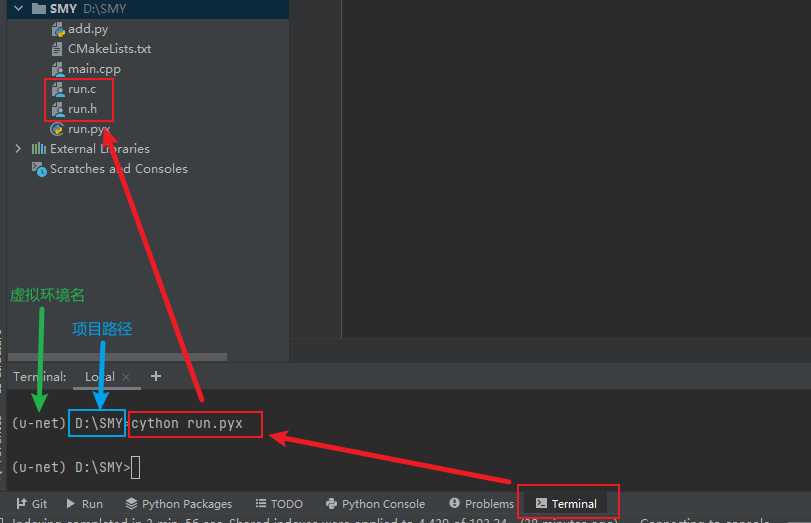
Task: Collapse the SMY project root folder
Action: click(x=19, y=8)
